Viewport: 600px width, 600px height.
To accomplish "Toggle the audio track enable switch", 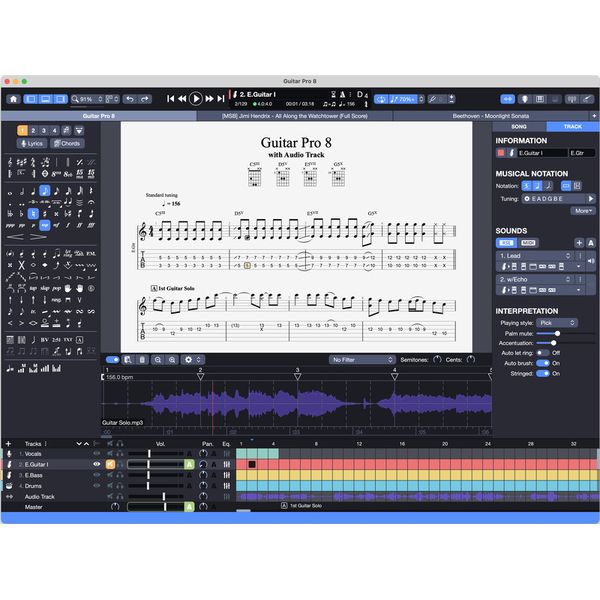I will (112, 360).
